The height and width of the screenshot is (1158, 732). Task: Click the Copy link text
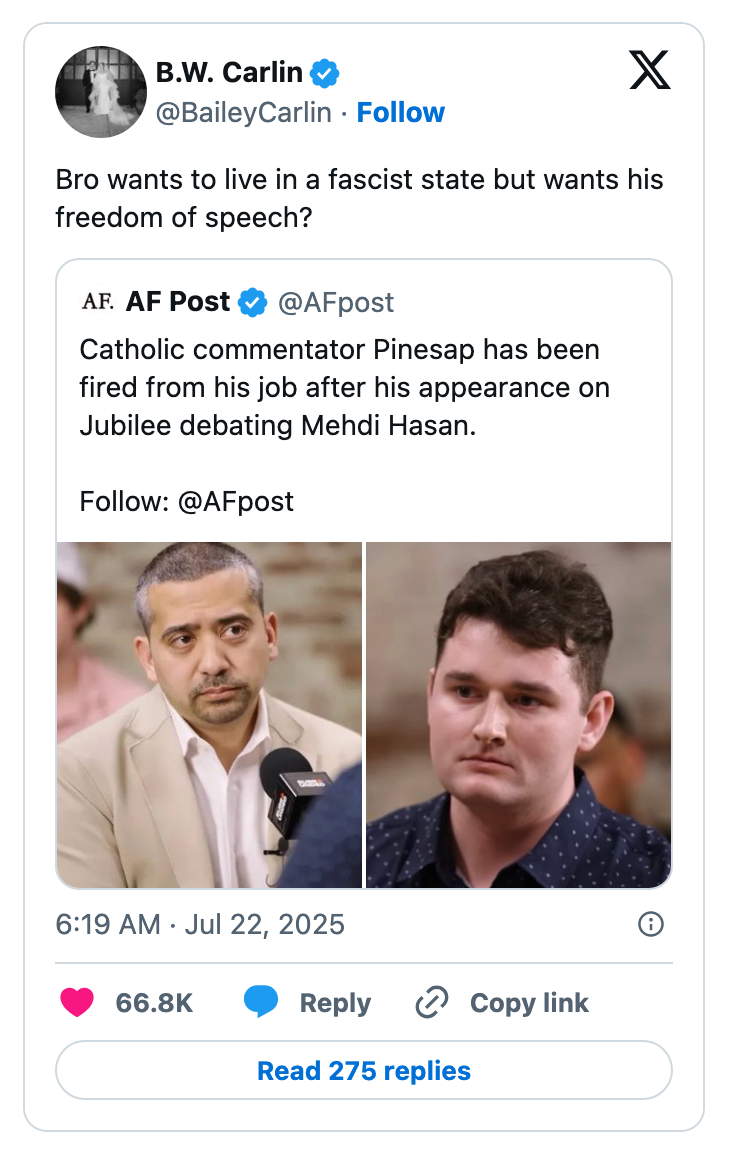click(529, 1003)
